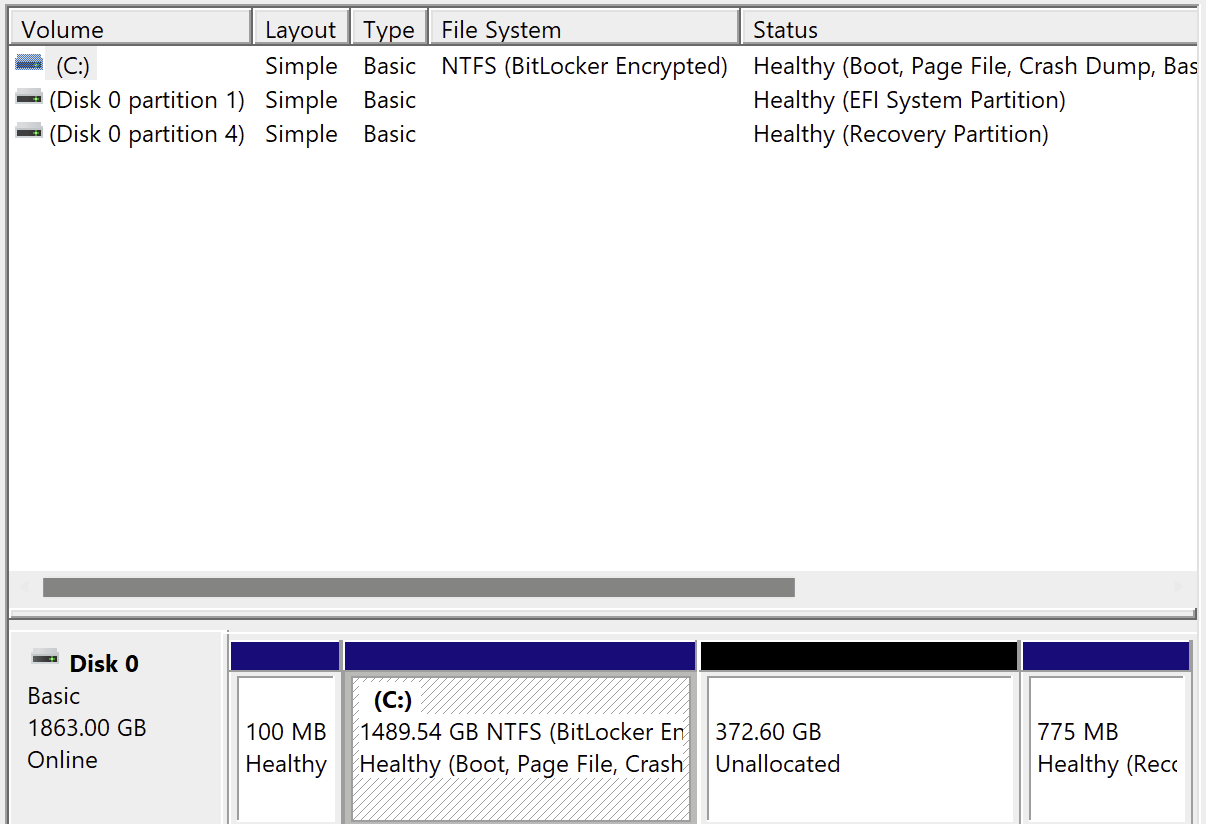Click the drive icon for Disk 0 partition 4
1206x824 pixels.
(x=29, y=132)
